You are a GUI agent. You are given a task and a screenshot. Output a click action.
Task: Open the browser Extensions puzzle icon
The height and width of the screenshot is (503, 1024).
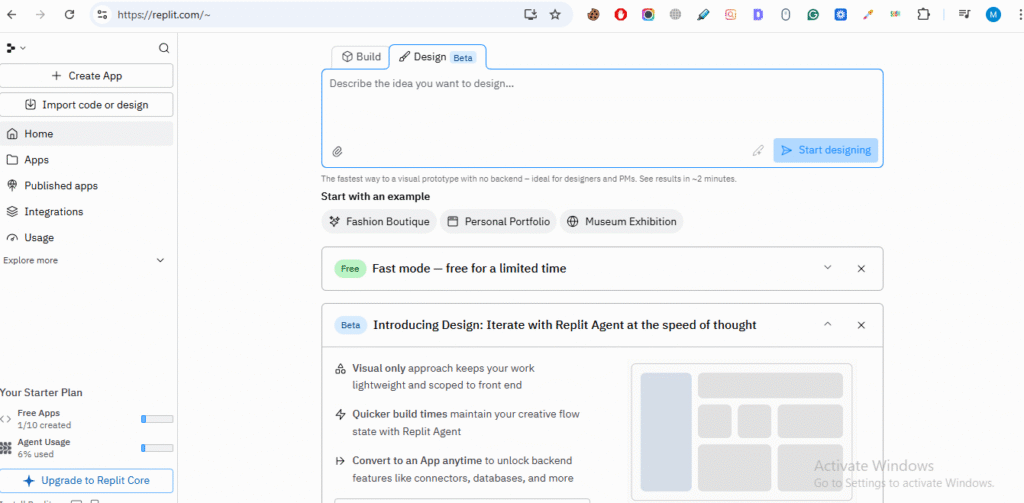coord(923,15)
